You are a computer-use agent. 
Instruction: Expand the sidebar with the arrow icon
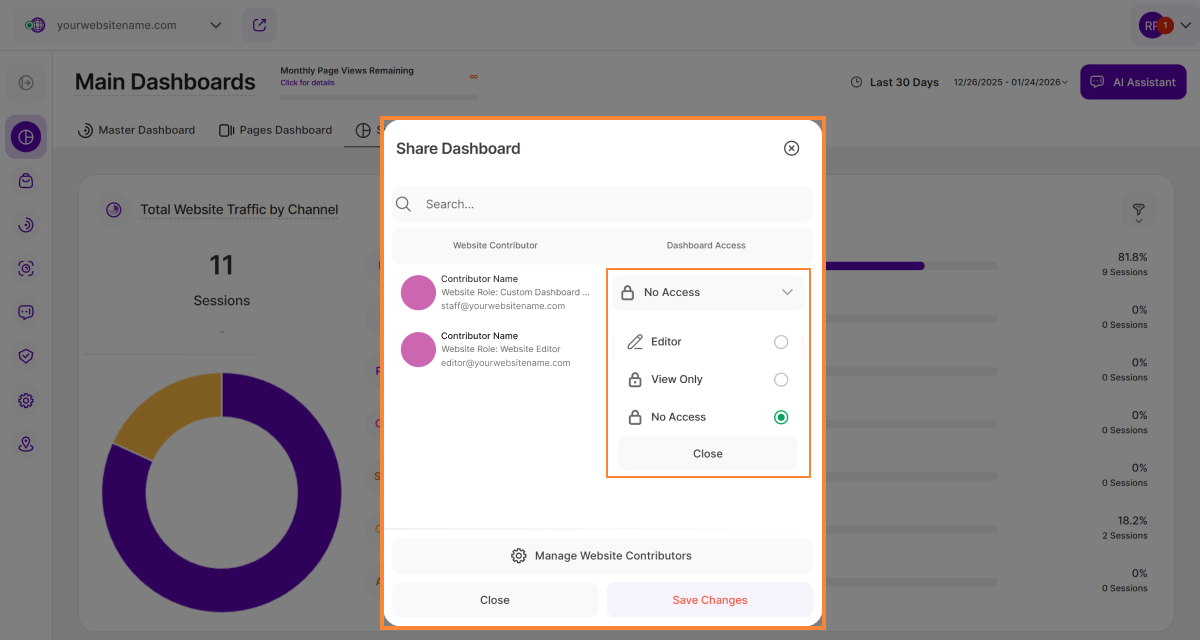[x=26, y=83]
